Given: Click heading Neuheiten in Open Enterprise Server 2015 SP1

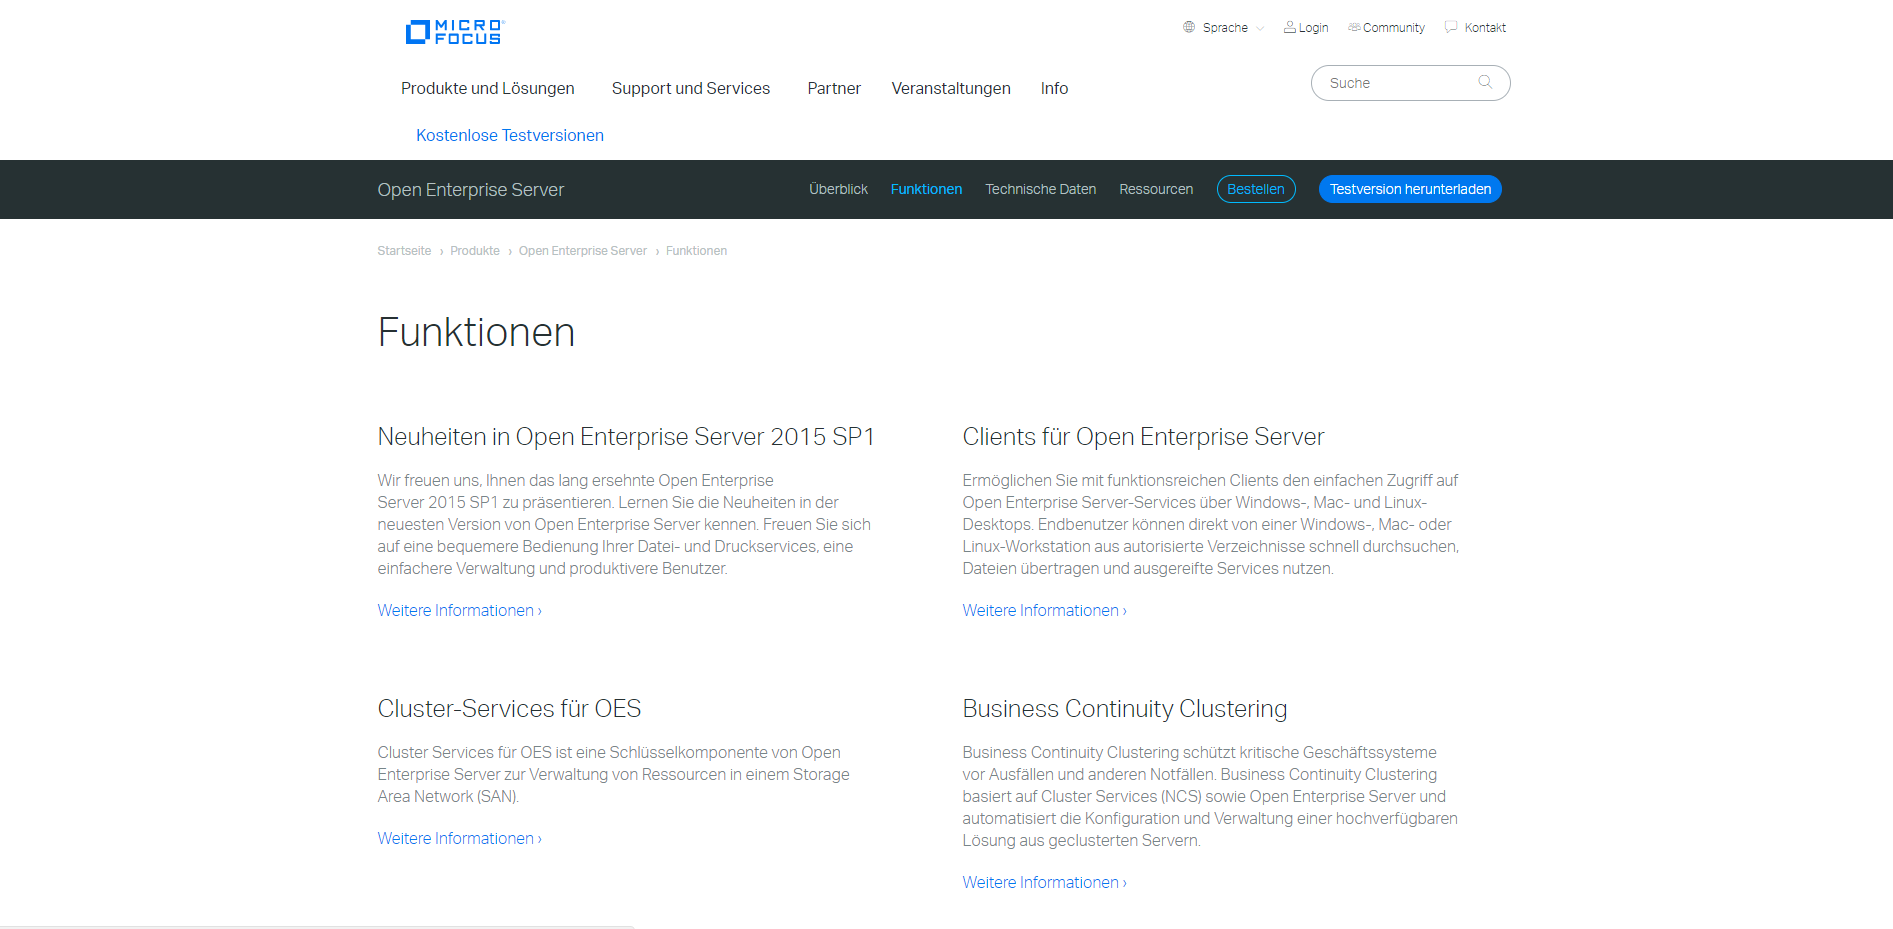Looking at the screenshot, I should coord(626,437).
